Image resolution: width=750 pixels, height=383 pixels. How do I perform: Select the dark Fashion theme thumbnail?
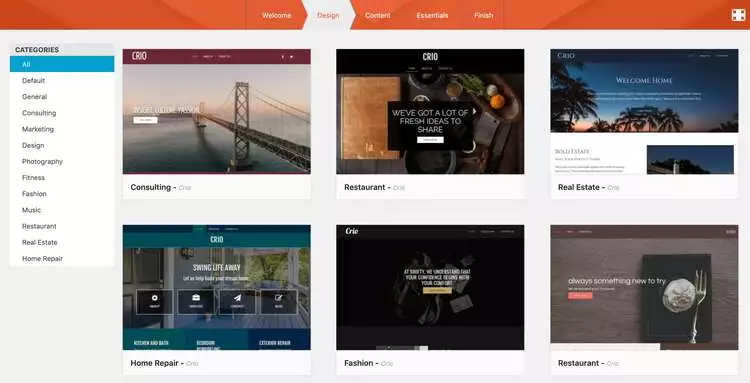430,287
